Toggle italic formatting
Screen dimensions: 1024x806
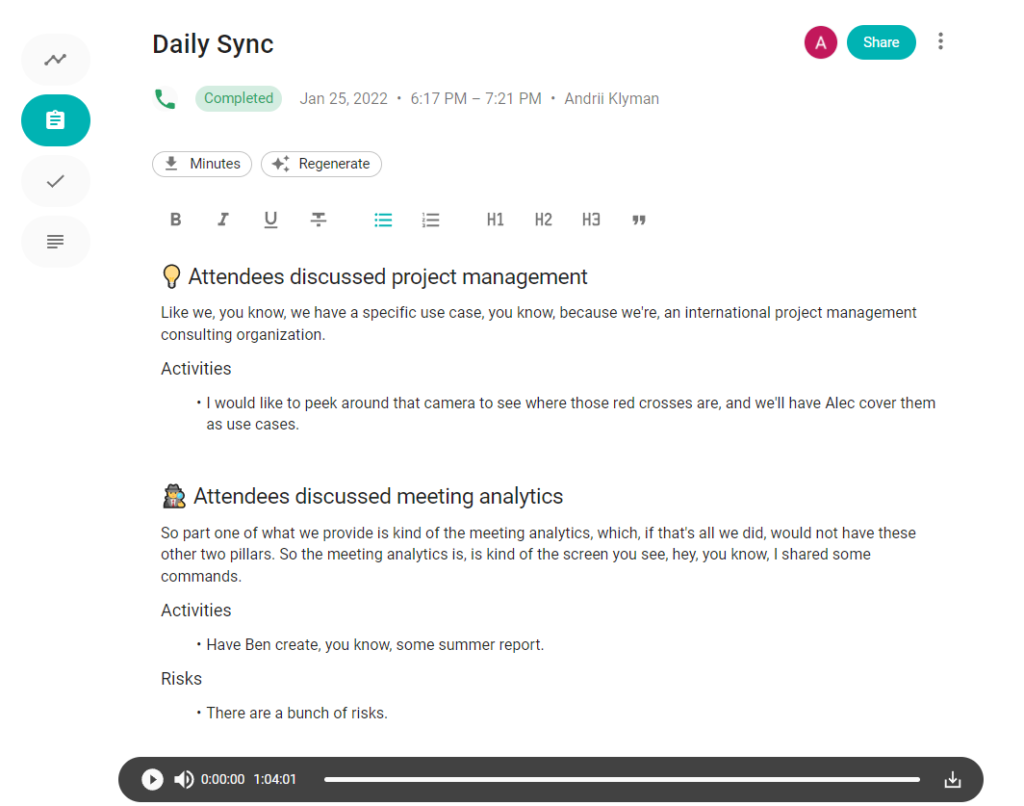point(223,219)
